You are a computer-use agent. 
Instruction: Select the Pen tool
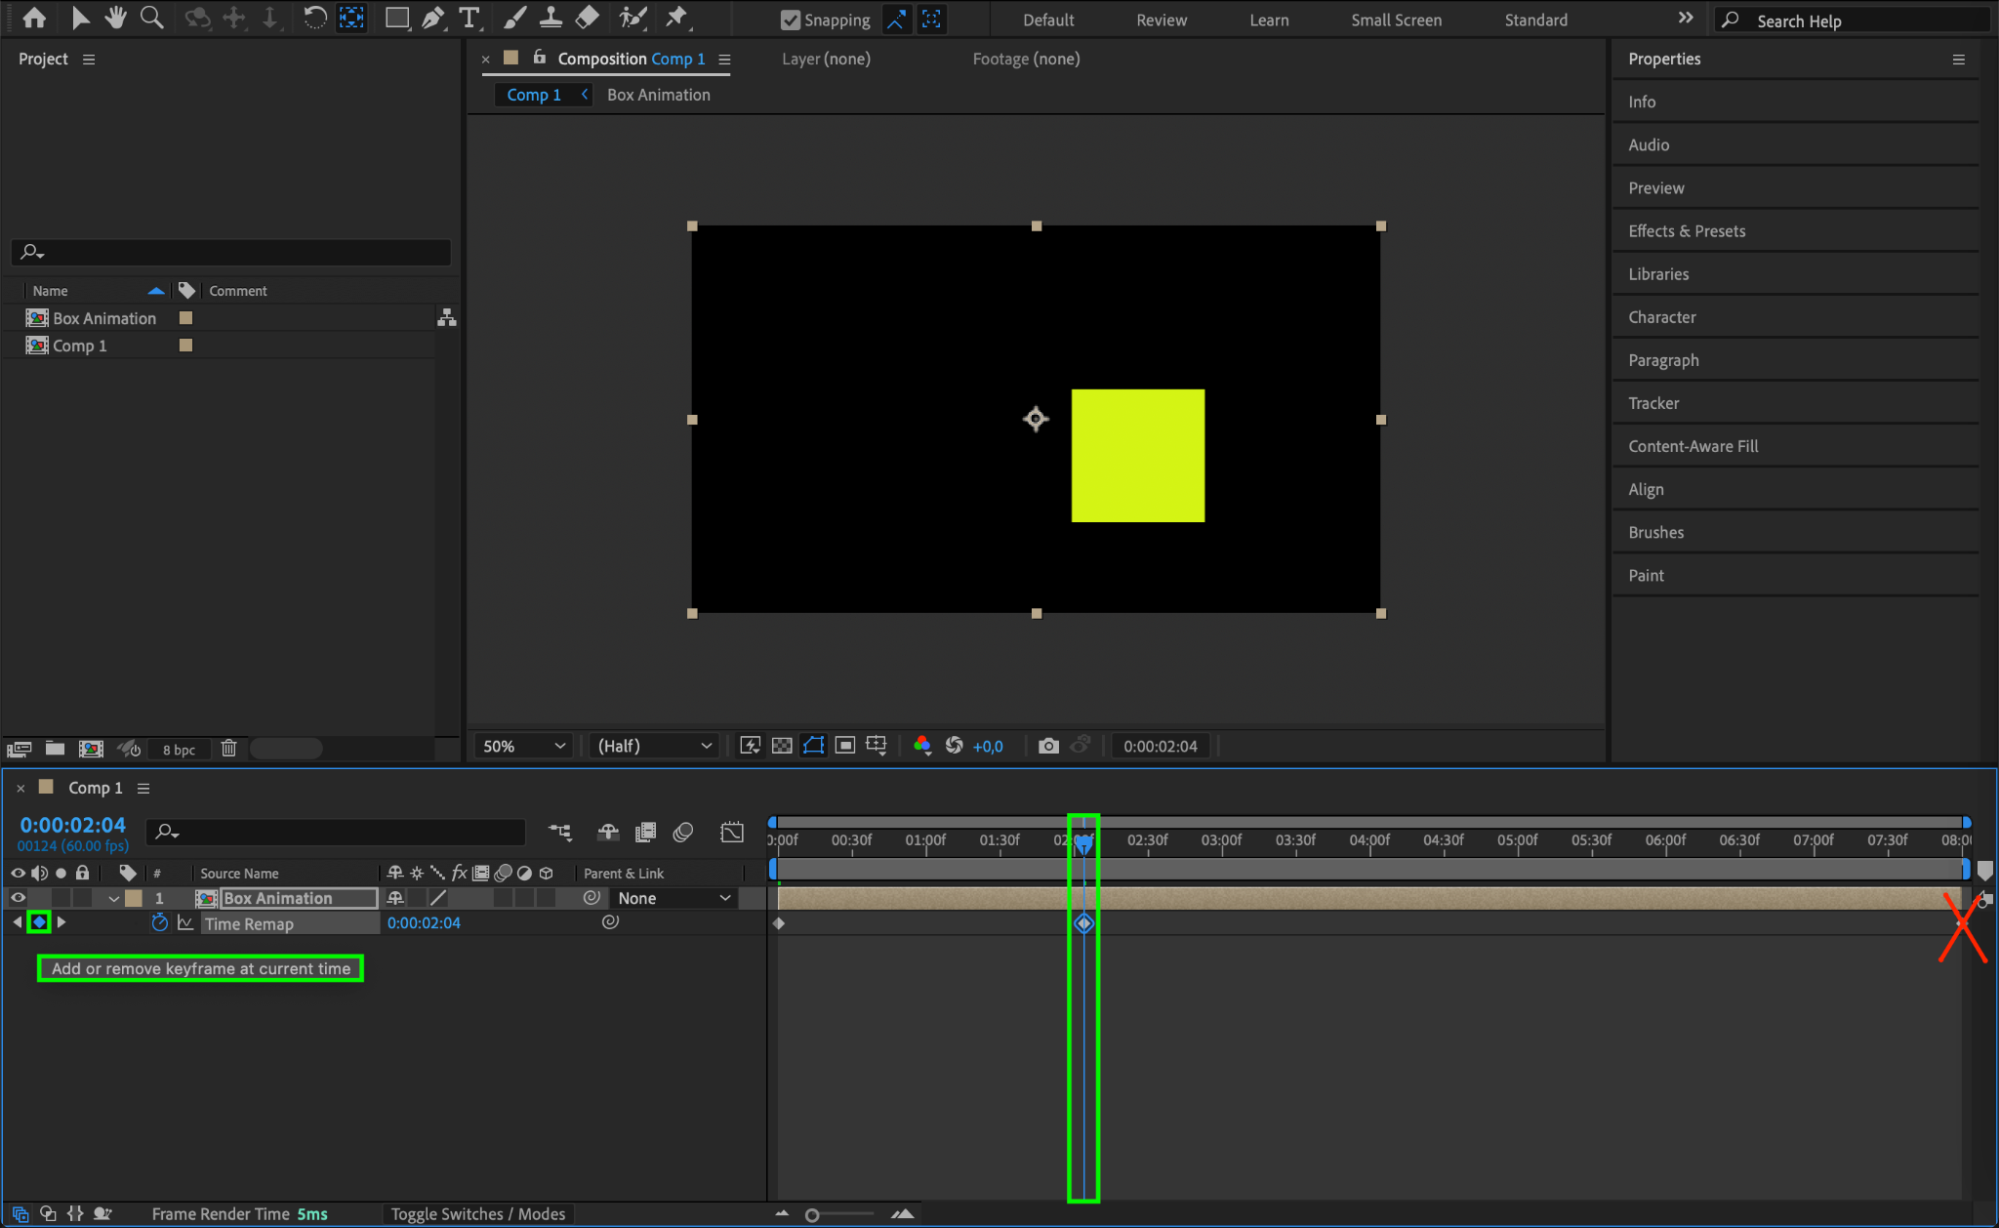433,17
